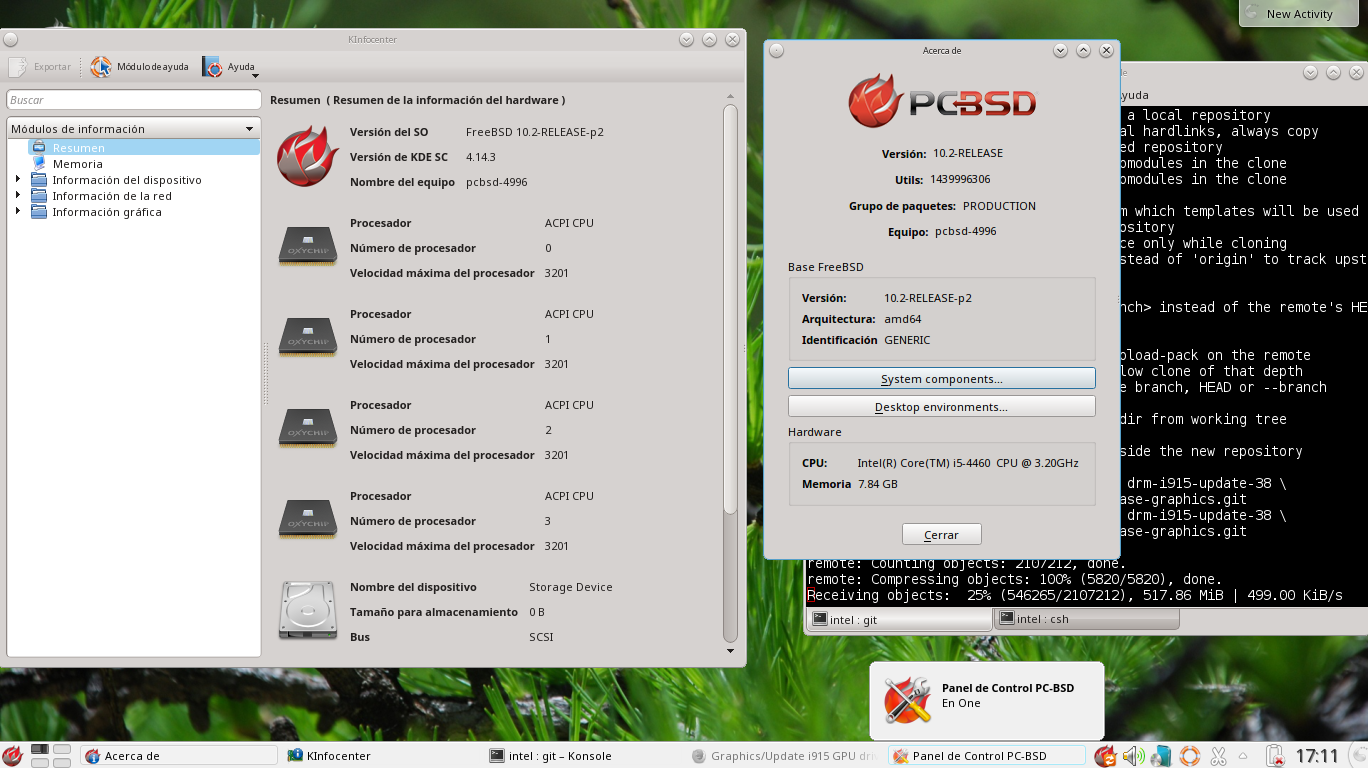Click the CPU chip icon for processor 2
The width and height of the screenshot is (1368, 768).
click(x=307, y=429)
